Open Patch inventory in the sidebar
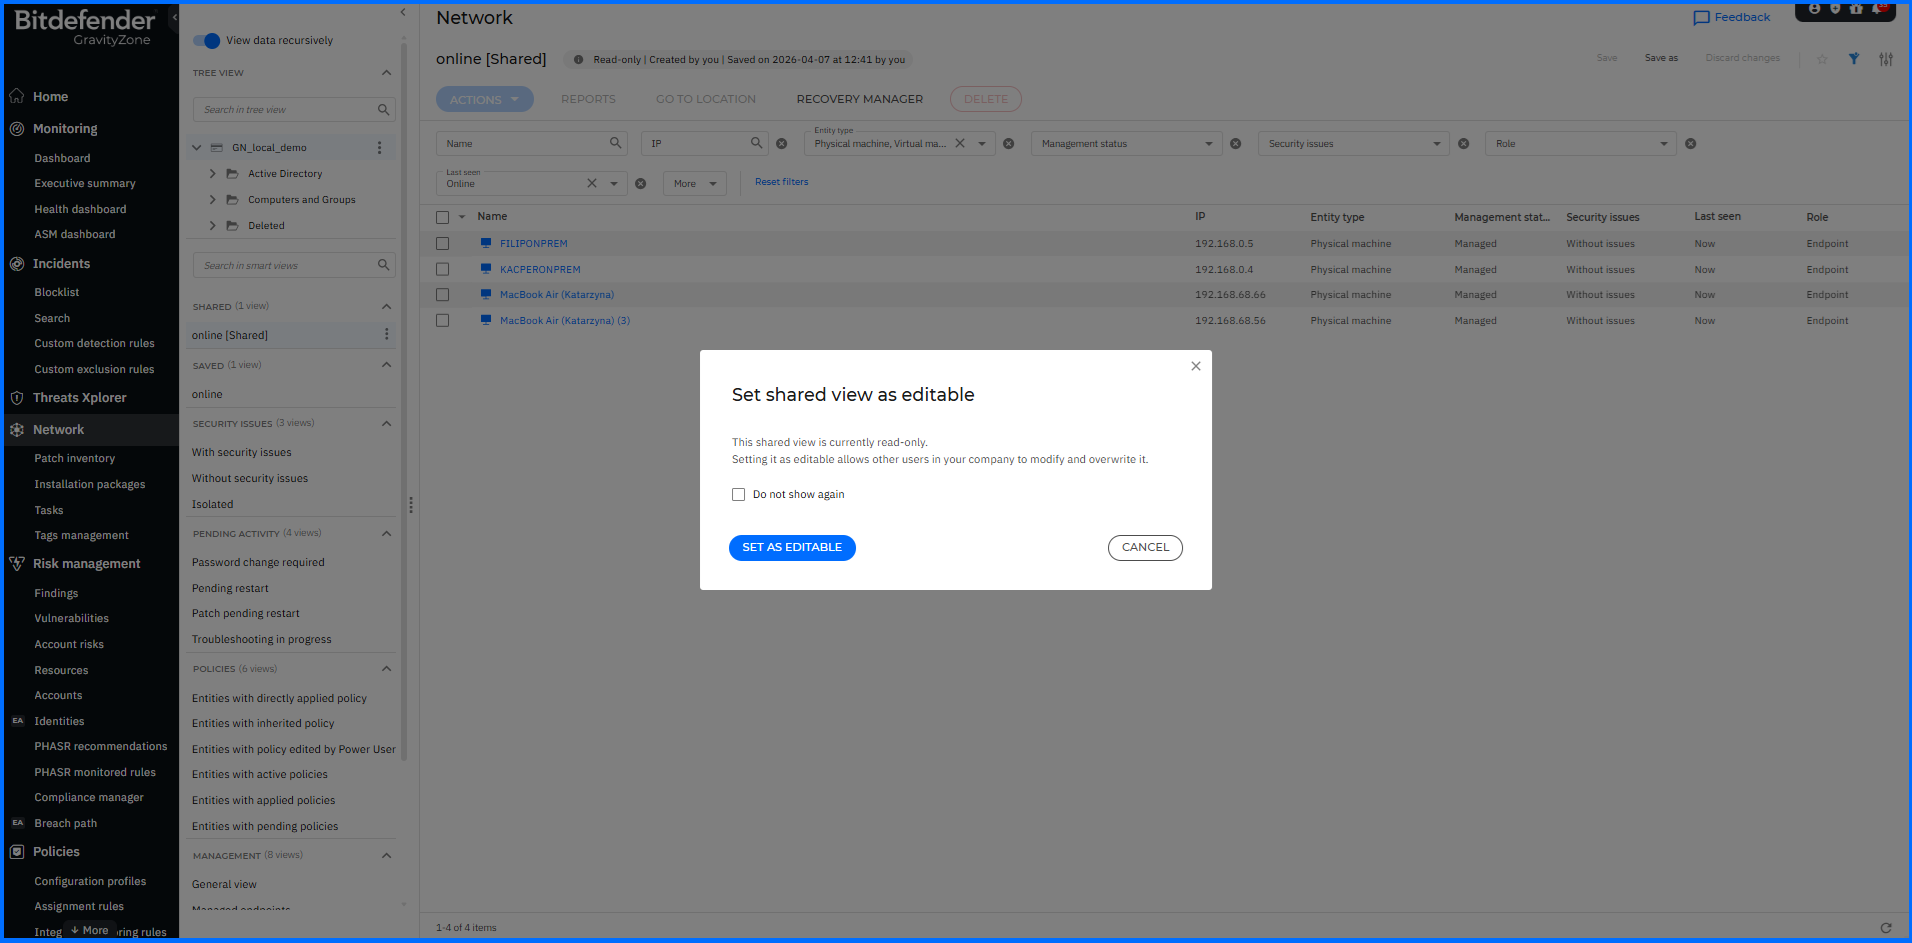 tap(74, 458)
